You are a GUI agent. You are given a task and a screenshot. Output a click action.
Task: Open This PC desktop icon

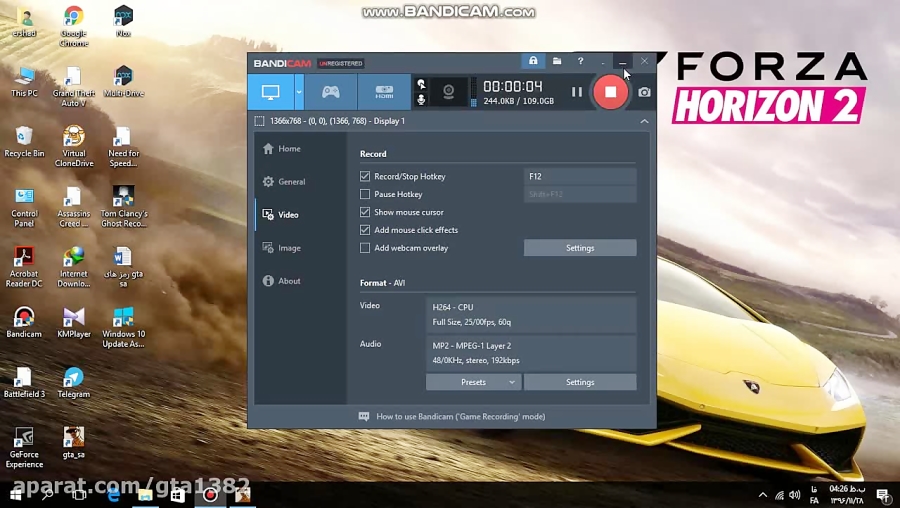(x=24, y=81)
